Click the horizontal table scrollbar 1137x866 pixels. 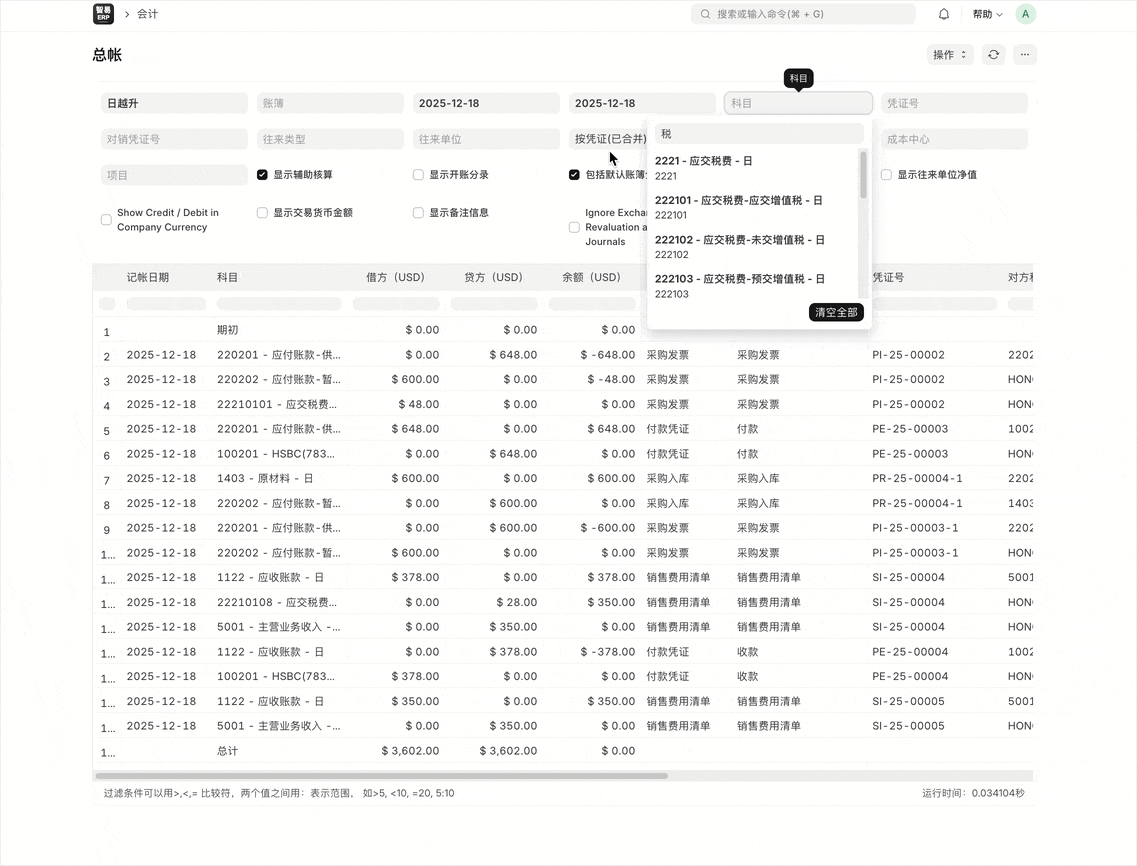381,775
